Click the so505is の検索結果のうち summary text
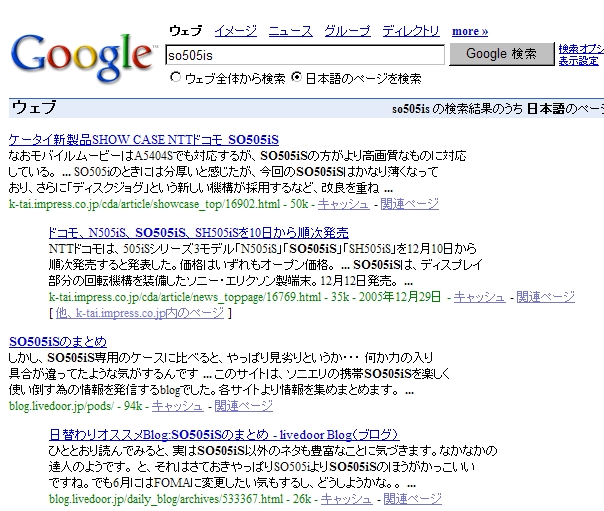This screenshot has width=604, height=511. coord(457,109)
